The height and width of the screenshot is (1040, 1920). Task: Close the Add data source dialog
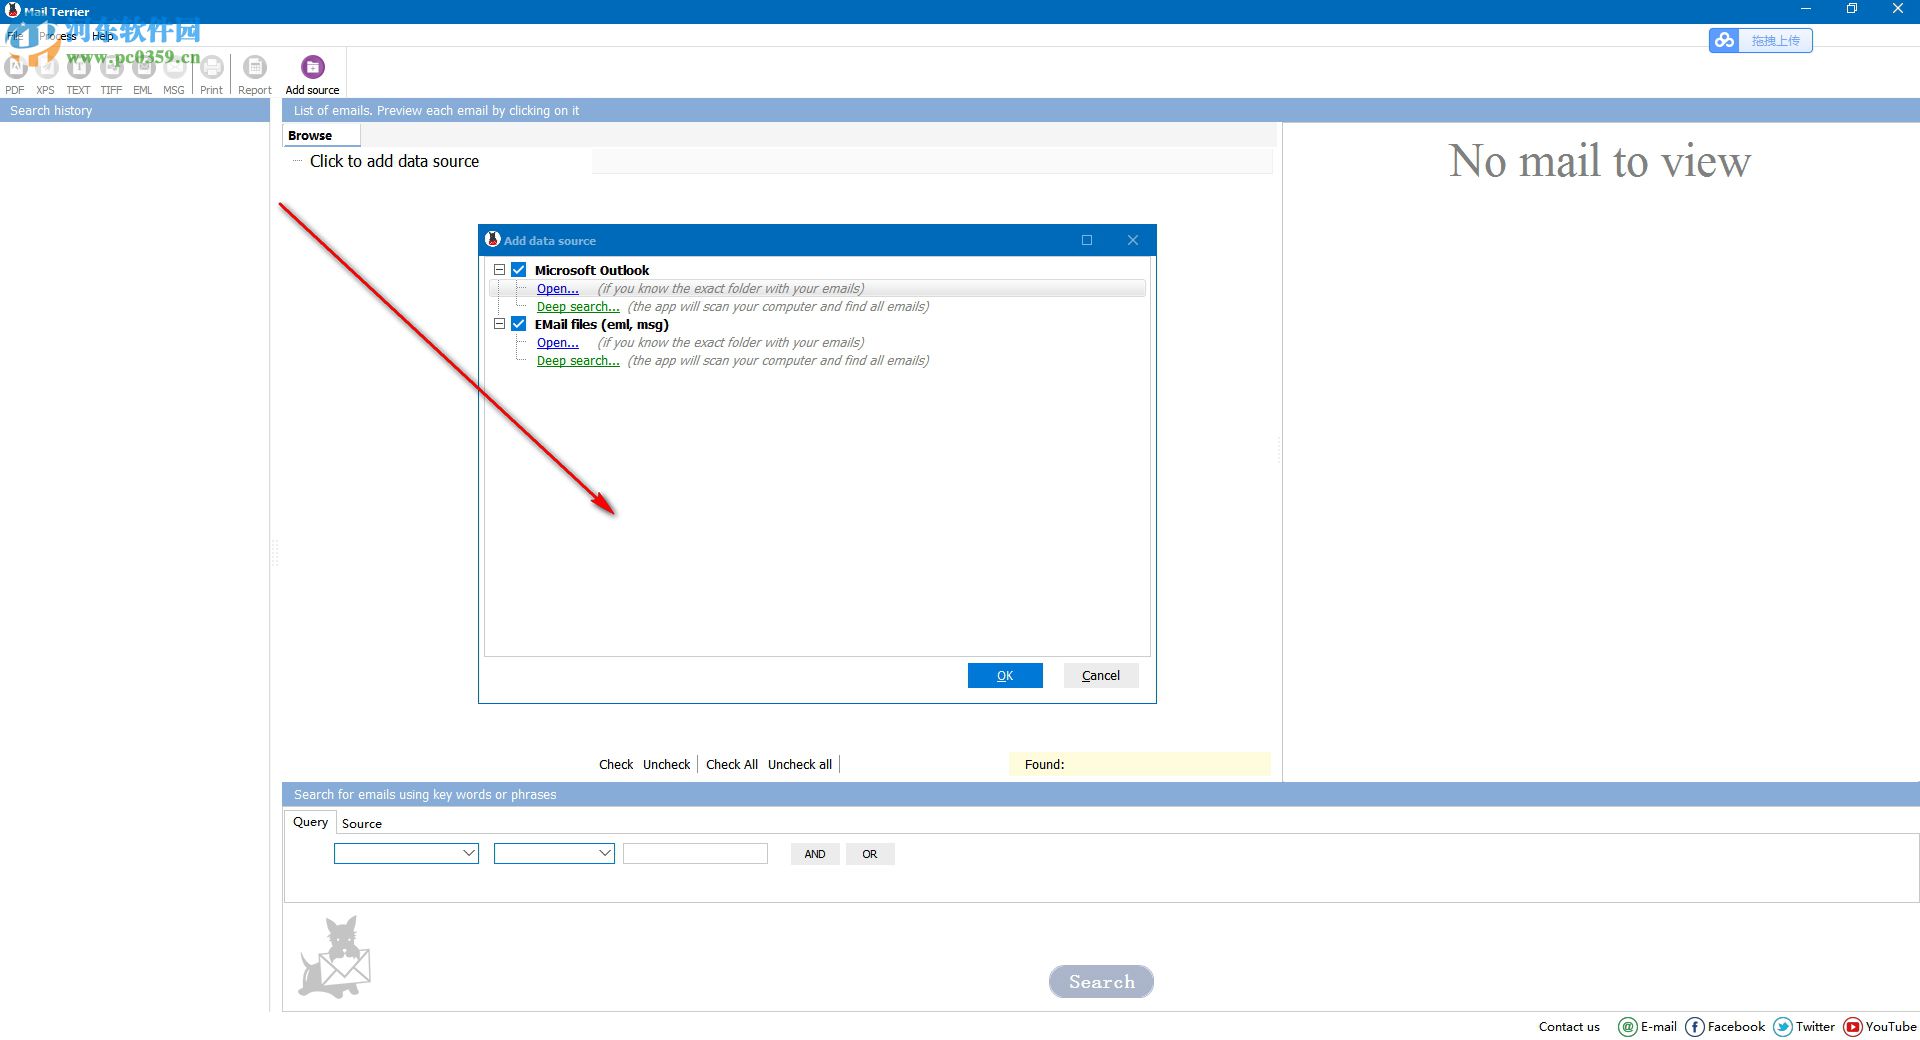(x=1133, y=240)
